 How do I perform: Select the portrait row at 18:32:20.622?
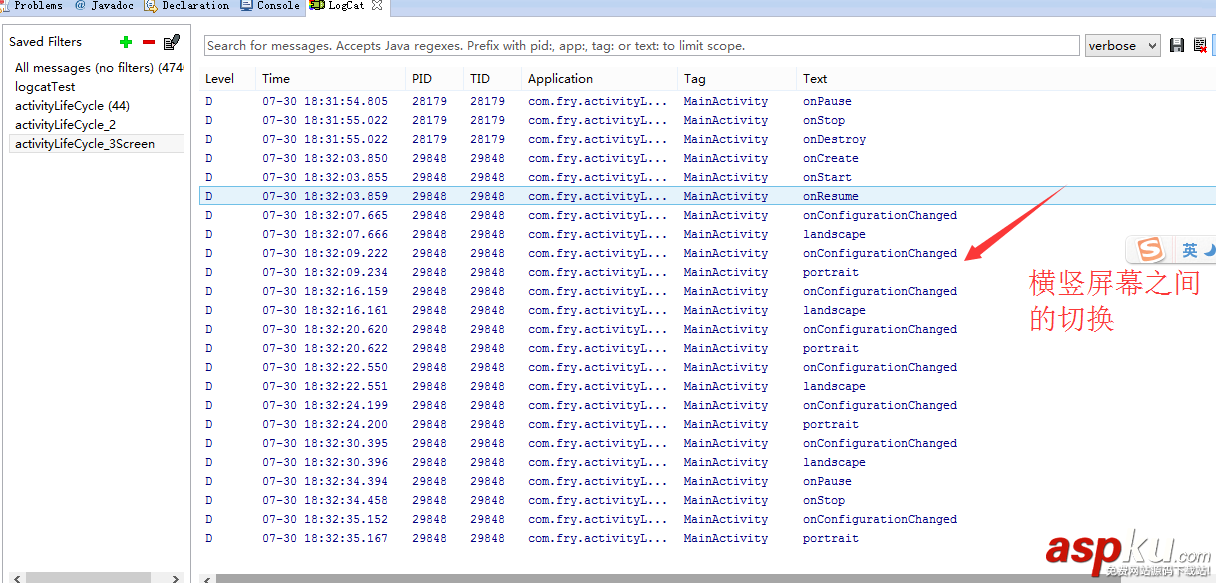click(708, 348)
